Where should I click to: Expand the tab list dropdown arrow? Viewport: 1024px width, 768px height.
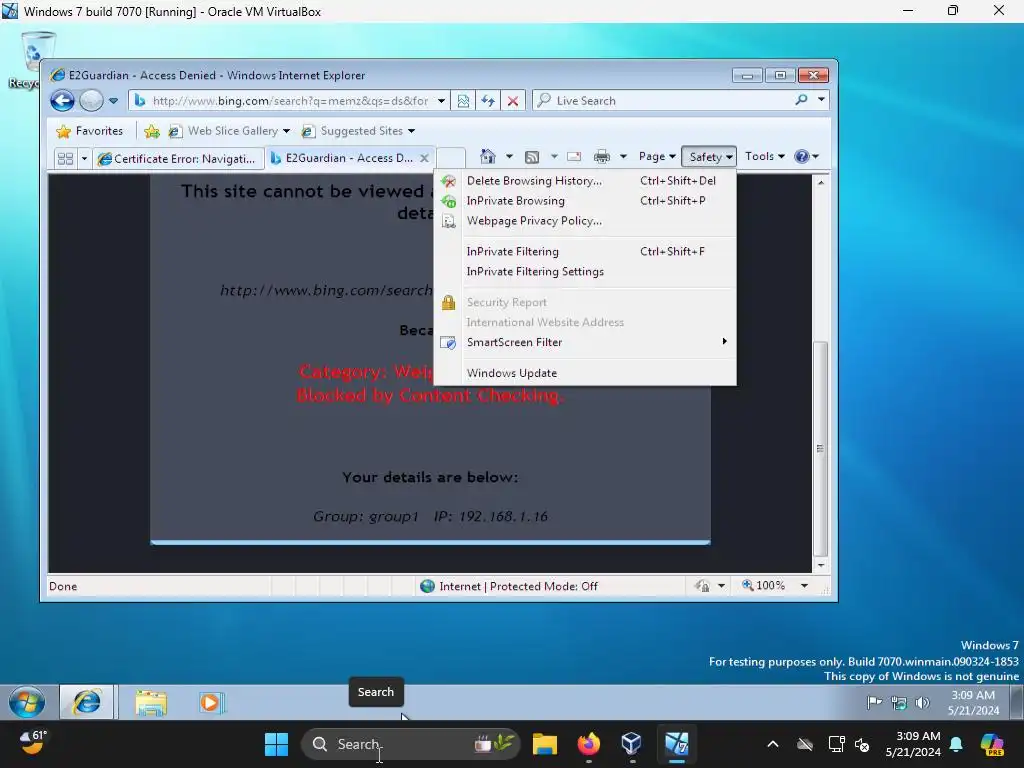84,158
